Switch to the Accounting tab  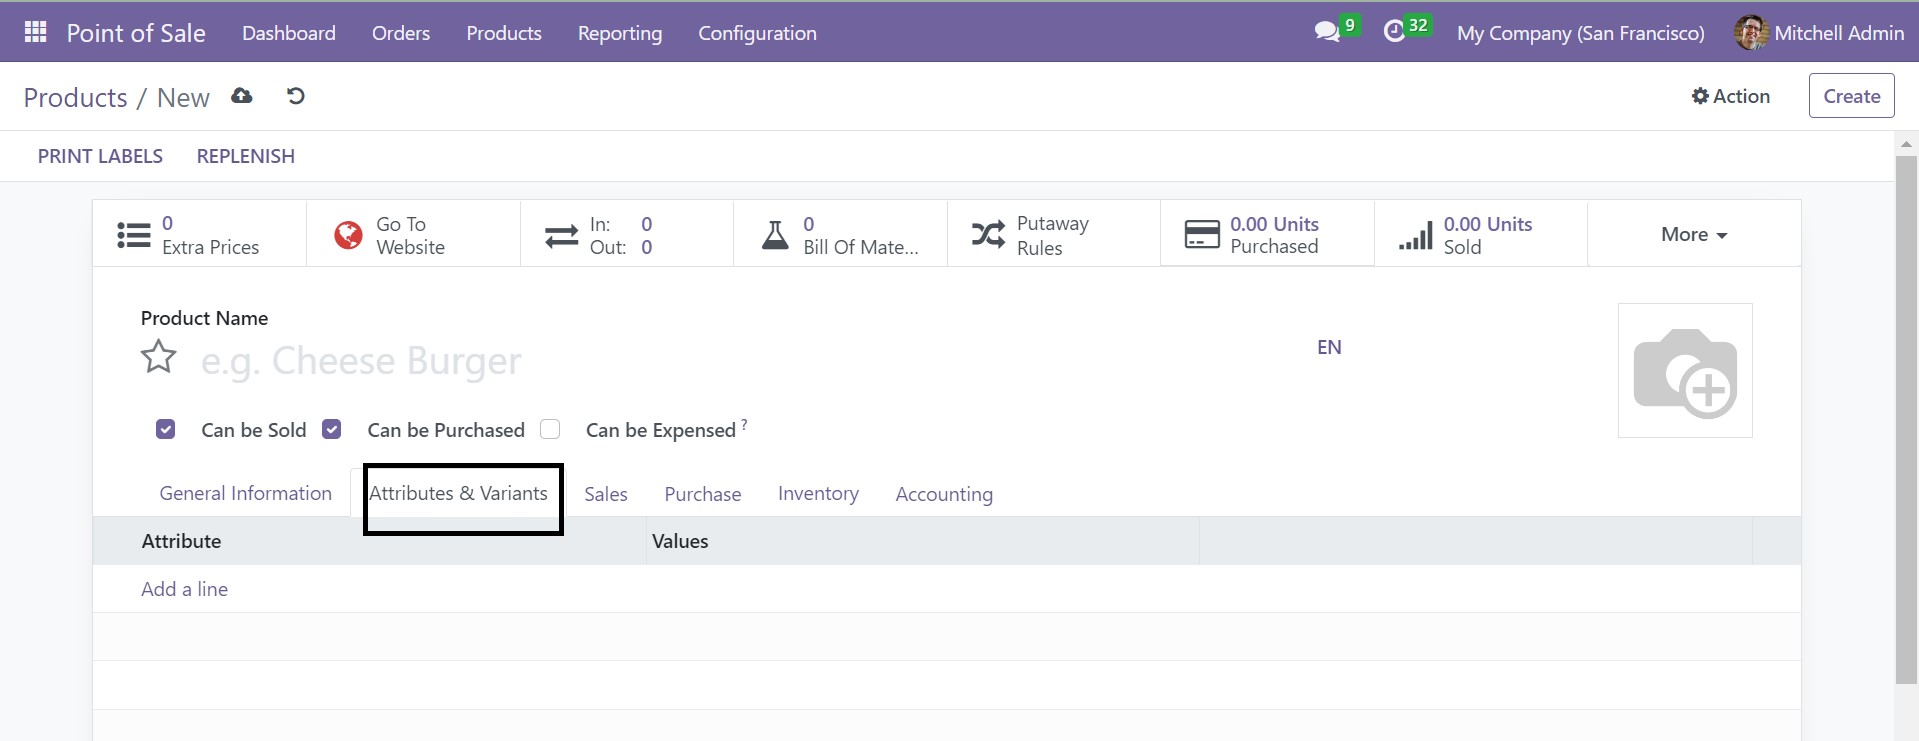point(944,494)
